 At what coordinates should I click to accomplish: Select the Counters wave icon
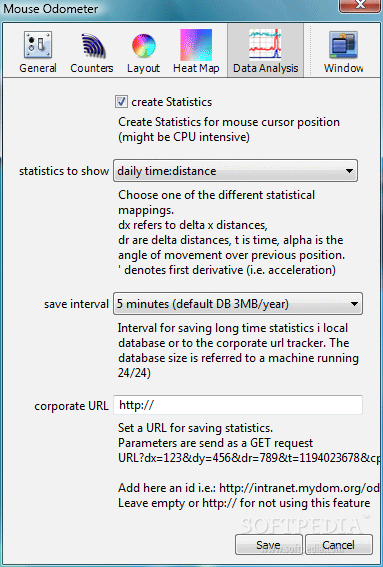(x=93, y=45)
